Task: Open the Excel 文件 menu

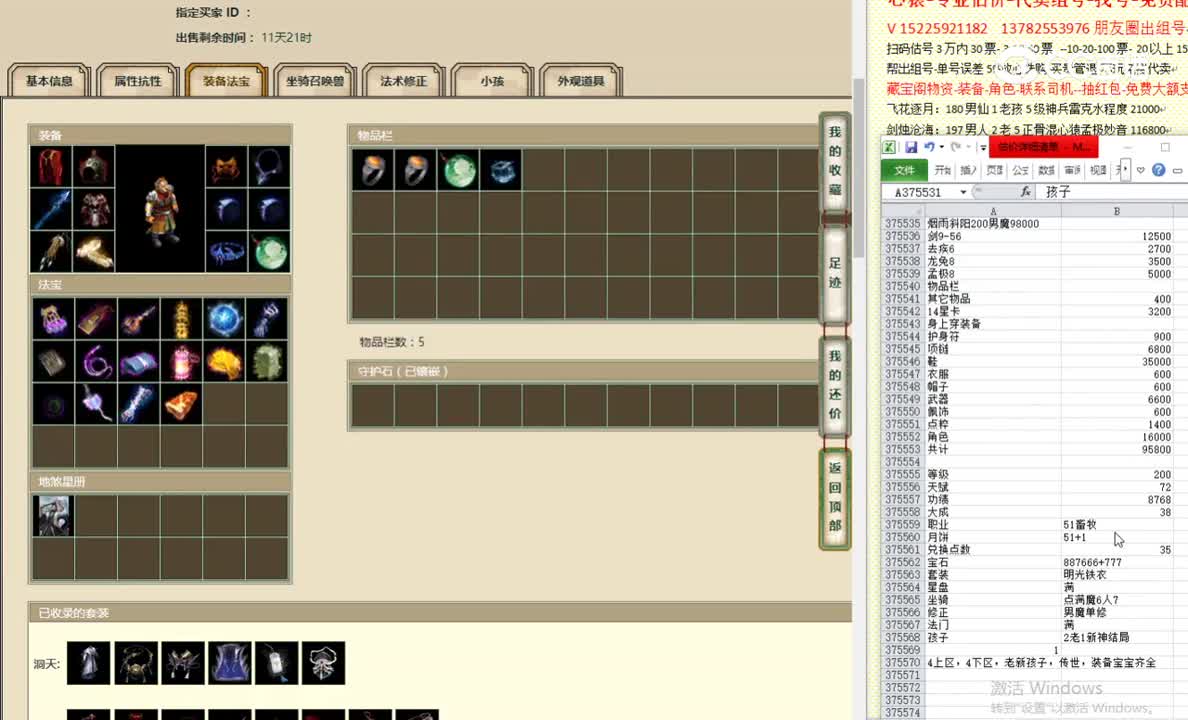Action: (x=904, y=170)
